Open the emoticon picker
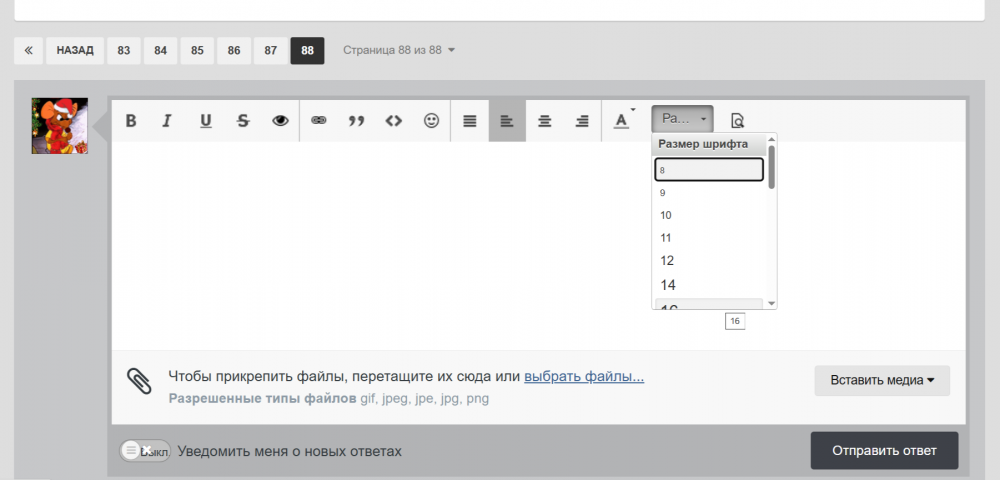The width and height of the screenshot is (1000, 480). (x=432, y=120)
